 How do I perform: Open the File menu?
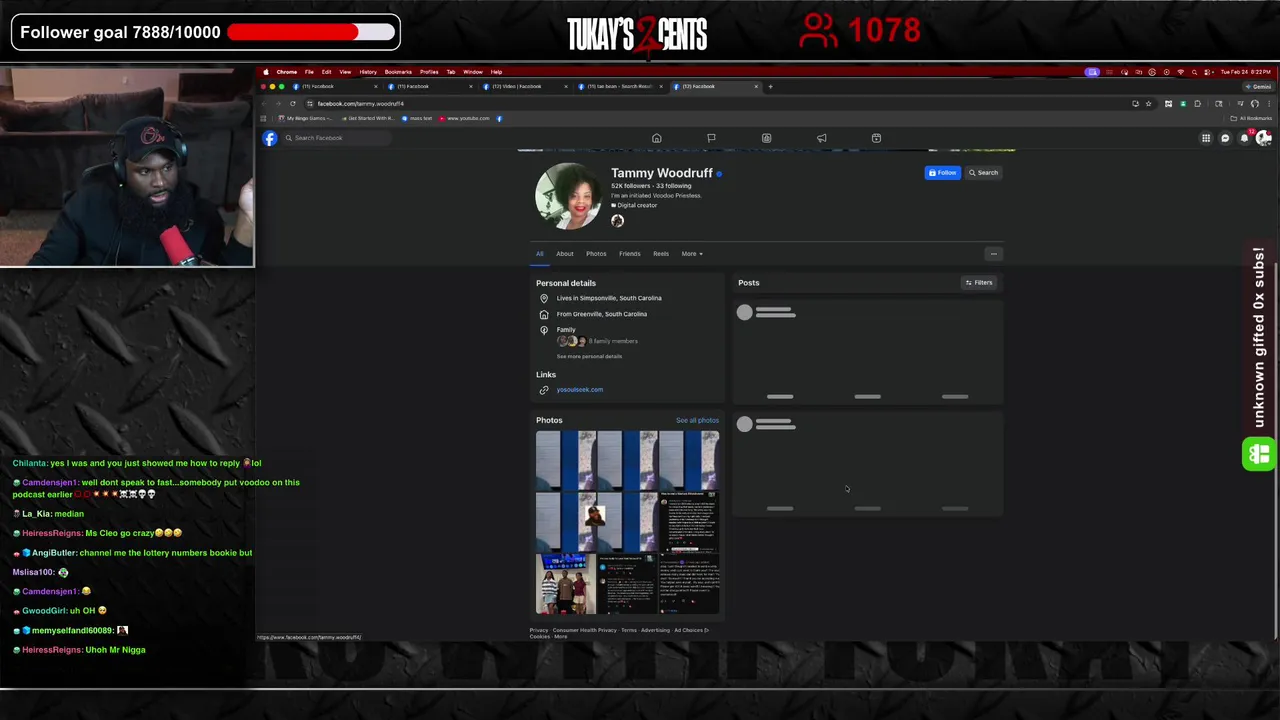[x=309, y=72]
